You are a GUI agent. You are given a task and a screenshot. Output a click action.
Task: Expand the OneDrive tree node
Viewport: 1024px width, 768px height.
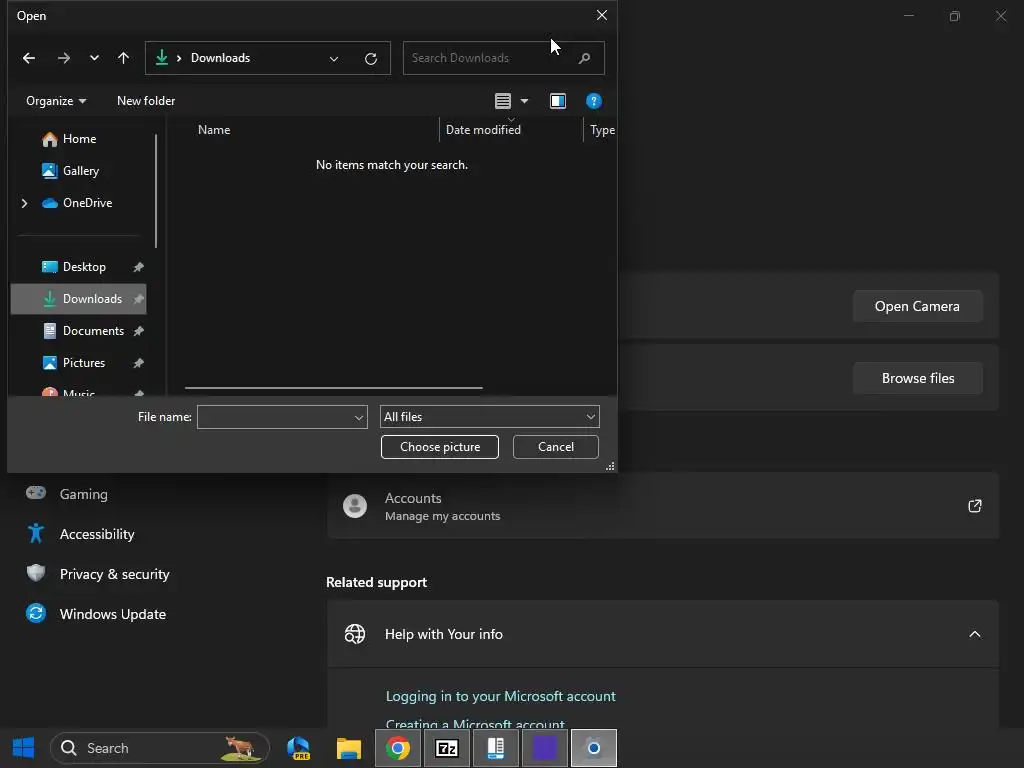24,203
